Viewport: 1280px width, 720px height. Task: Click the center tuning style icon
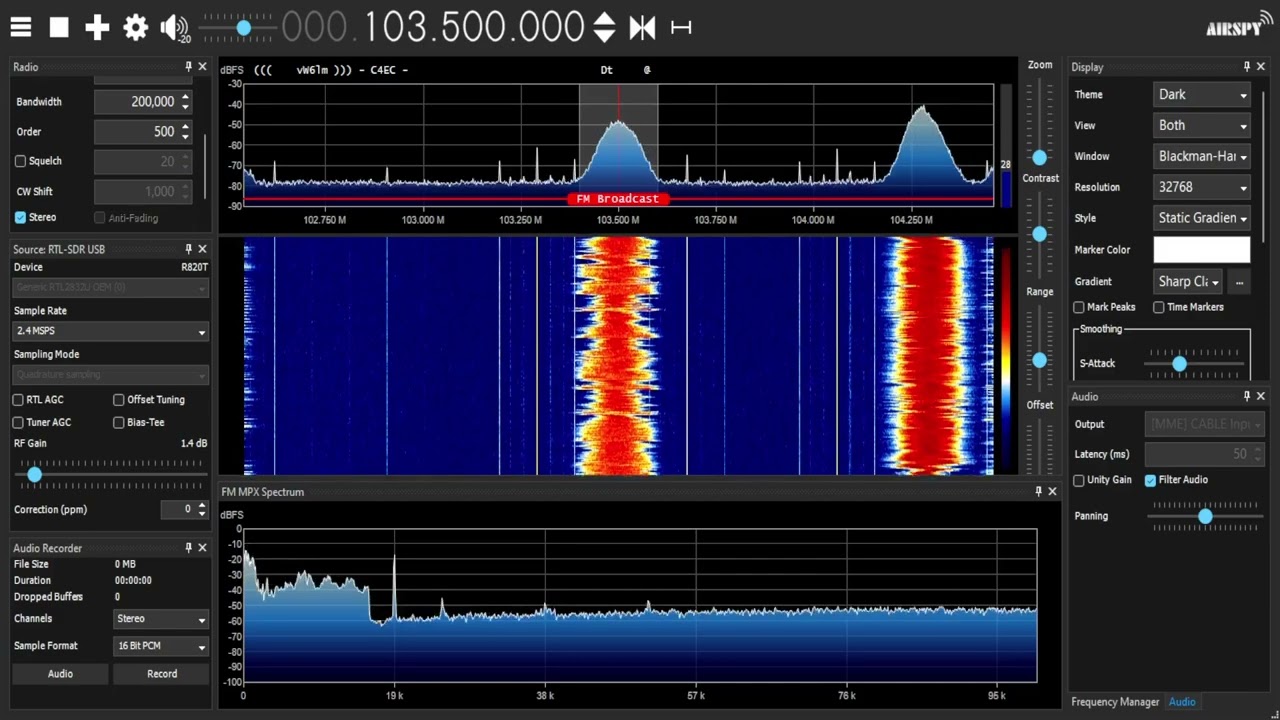coord(642,27)
